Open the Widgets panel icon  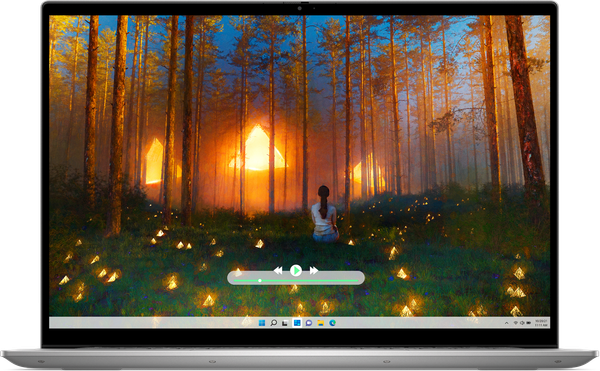point(297,323)
